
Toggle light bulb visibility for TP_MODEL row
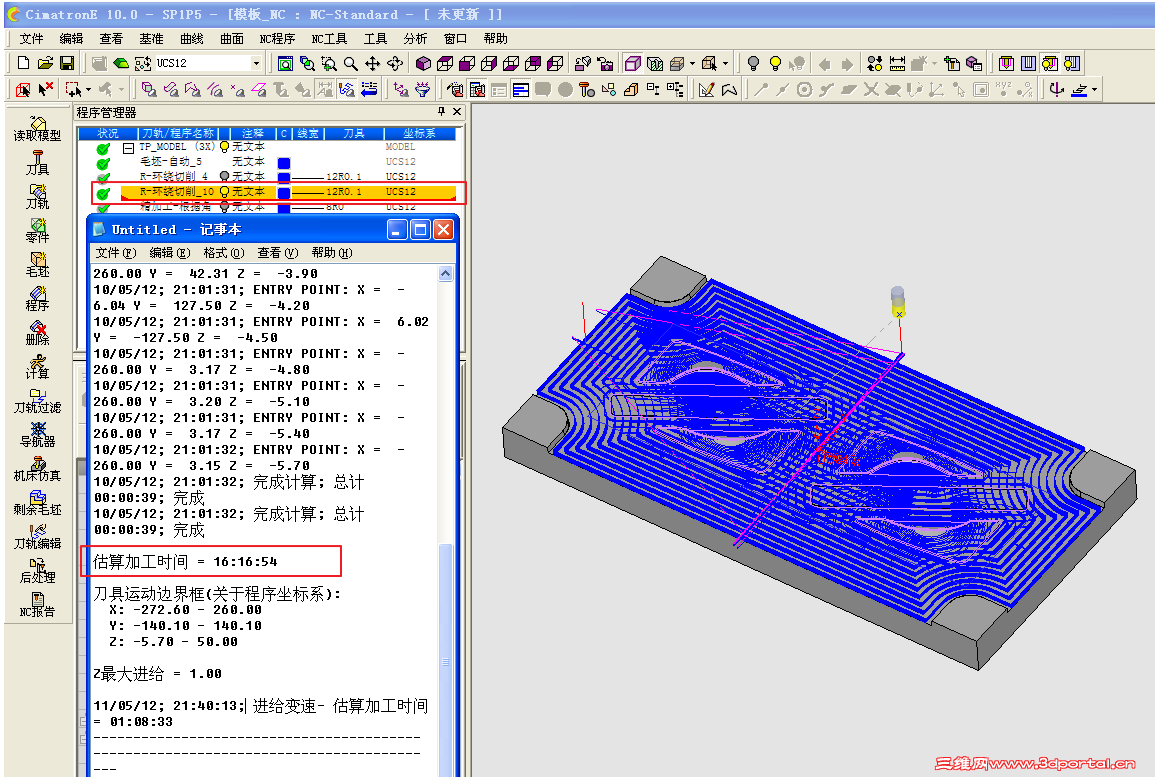[x=225, y=147]
